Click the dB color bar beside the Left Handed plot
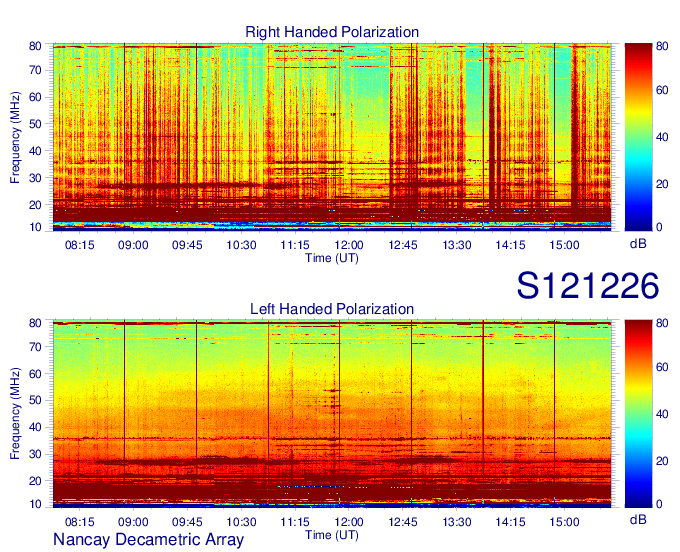 tap(638, 414)
